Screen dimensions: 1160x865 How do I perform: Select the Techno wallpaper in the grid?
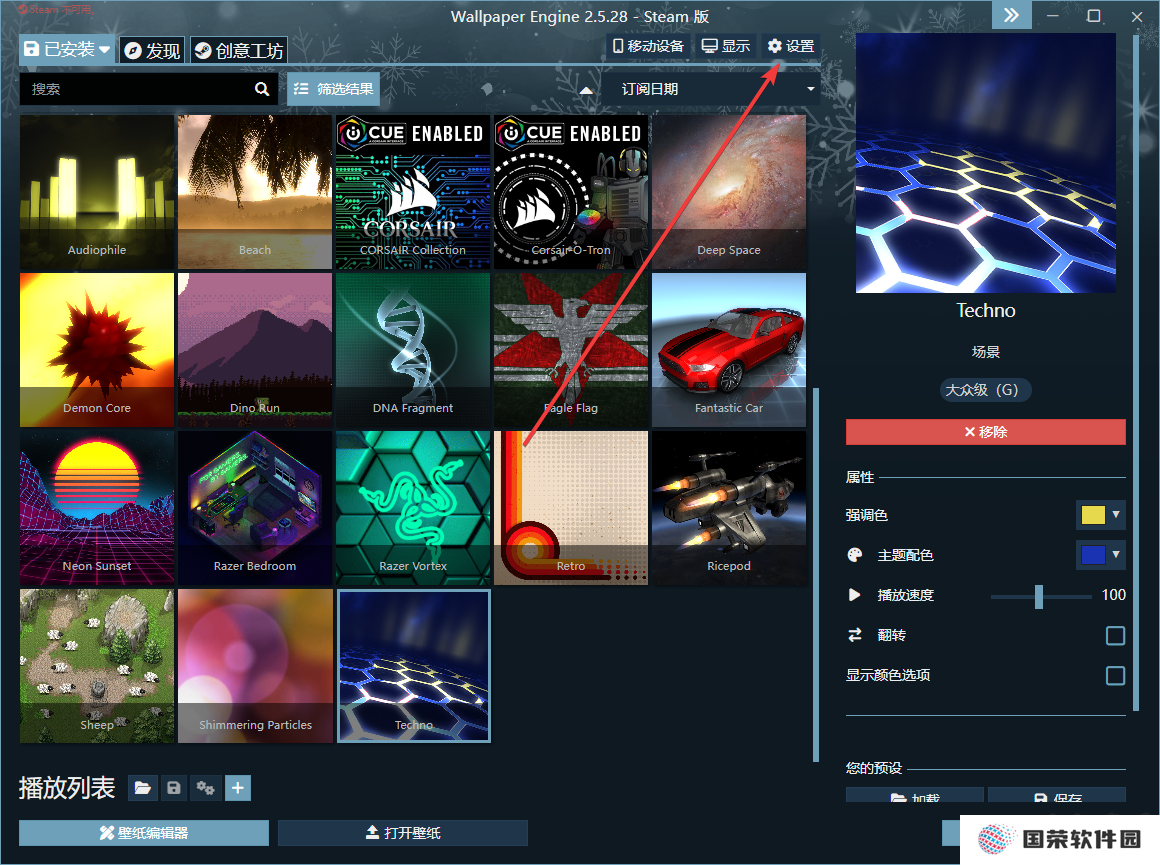click(x=414, y=666)
